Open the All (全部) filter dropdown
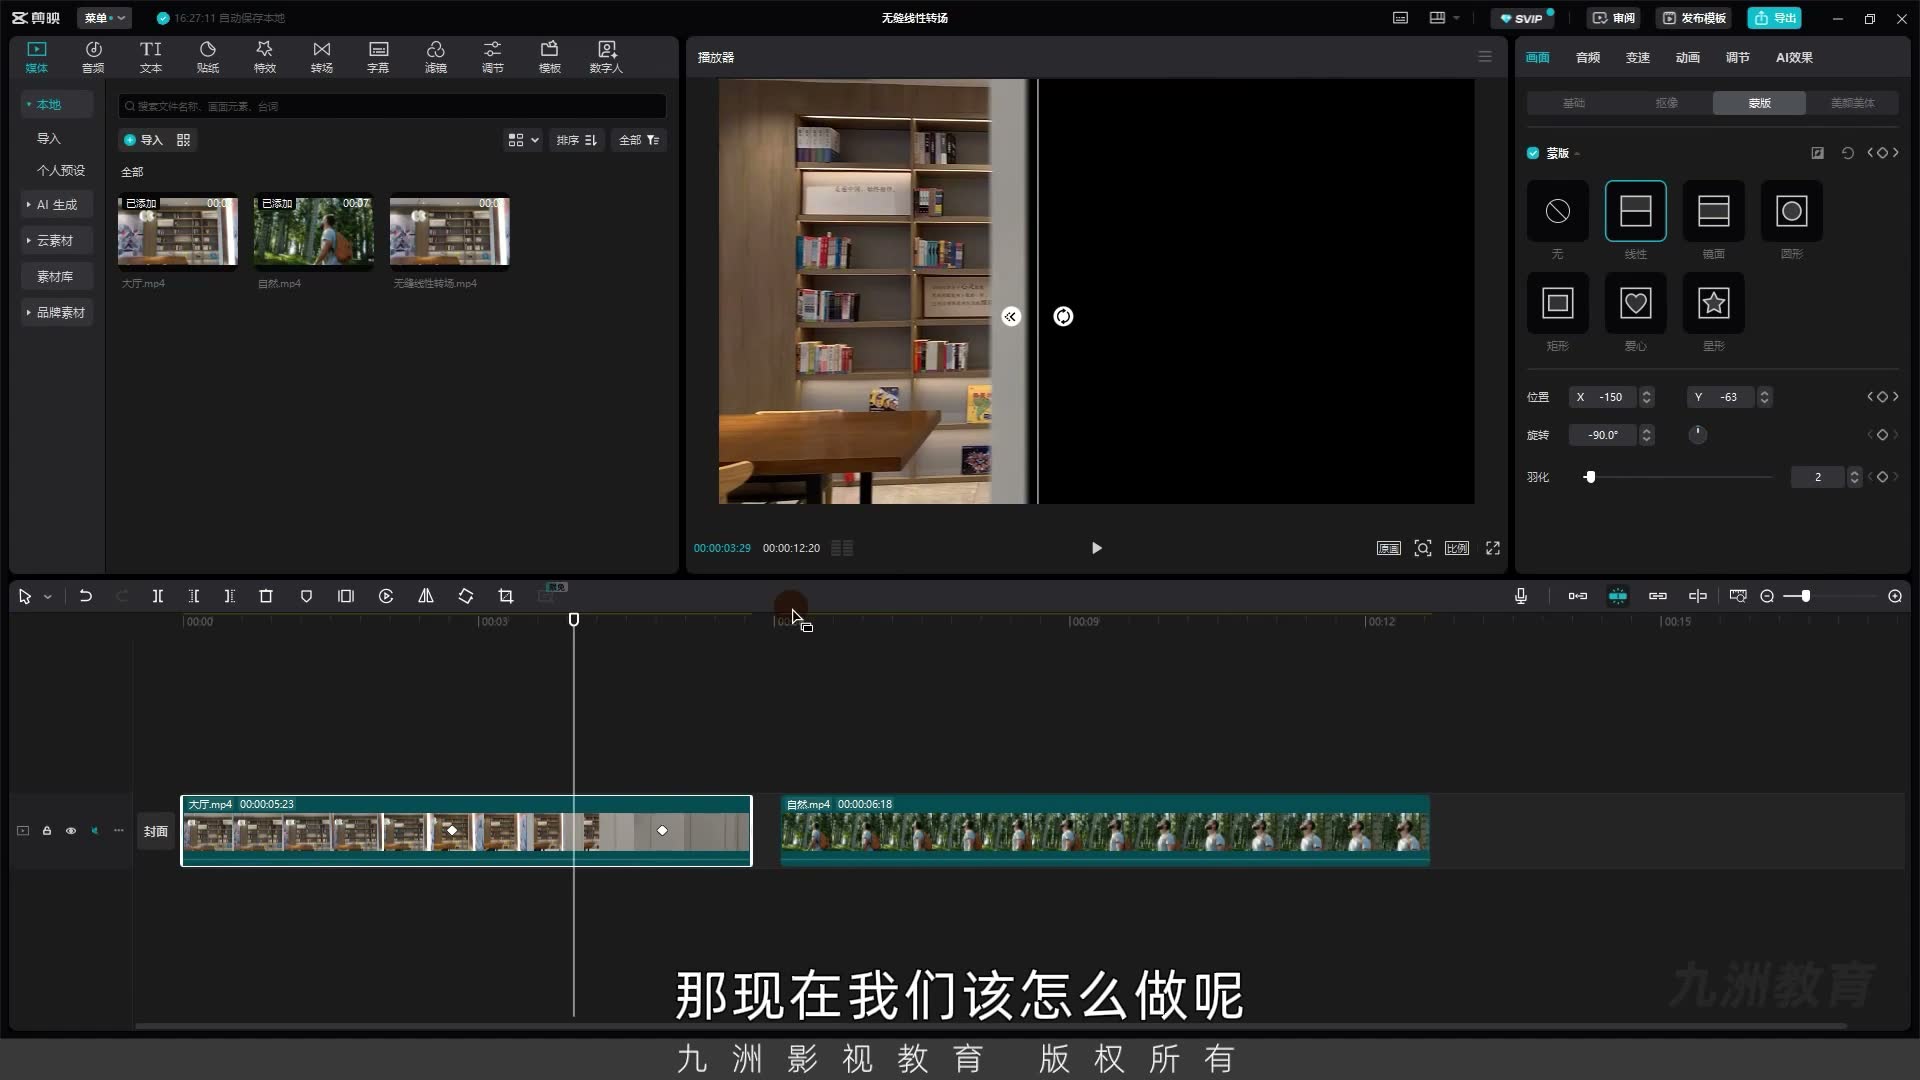This screenshot has width=1920, height=1080. (639, 140)
